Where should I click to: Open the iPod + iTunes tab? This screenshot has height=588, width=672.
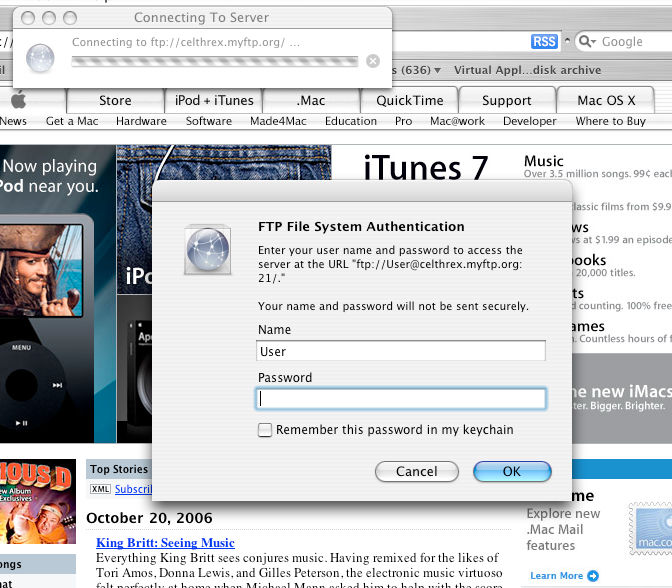coord(214,100)
